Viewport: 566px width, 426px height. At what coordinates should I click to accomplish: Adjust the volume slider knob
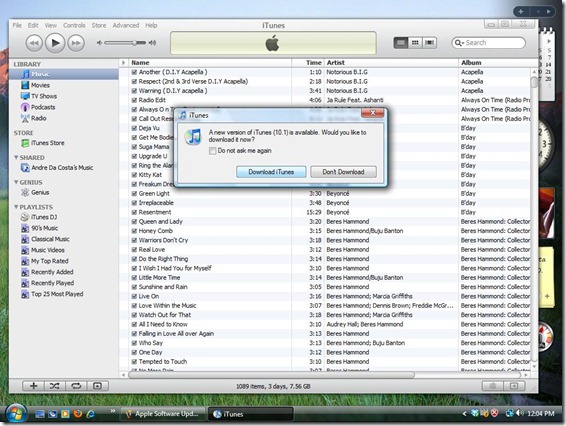click(134, 43)
